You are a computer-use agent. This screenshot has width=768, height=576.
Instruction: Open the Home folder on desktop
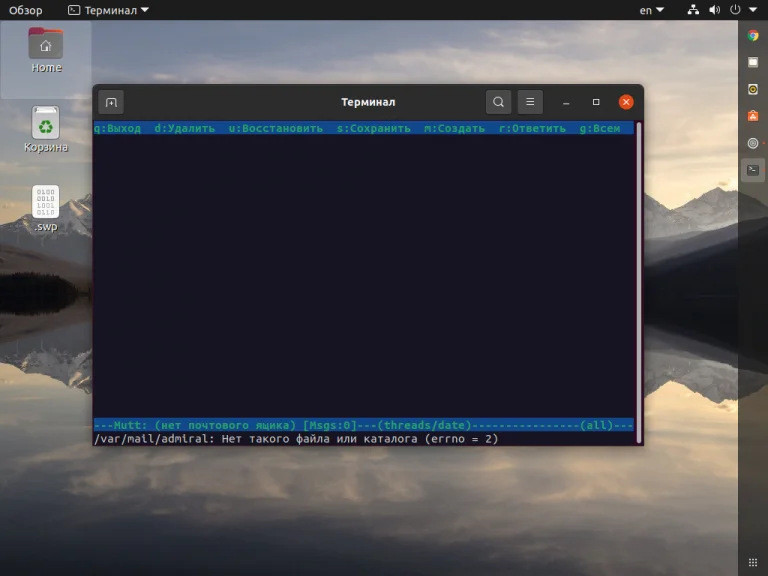pos(46,50)
